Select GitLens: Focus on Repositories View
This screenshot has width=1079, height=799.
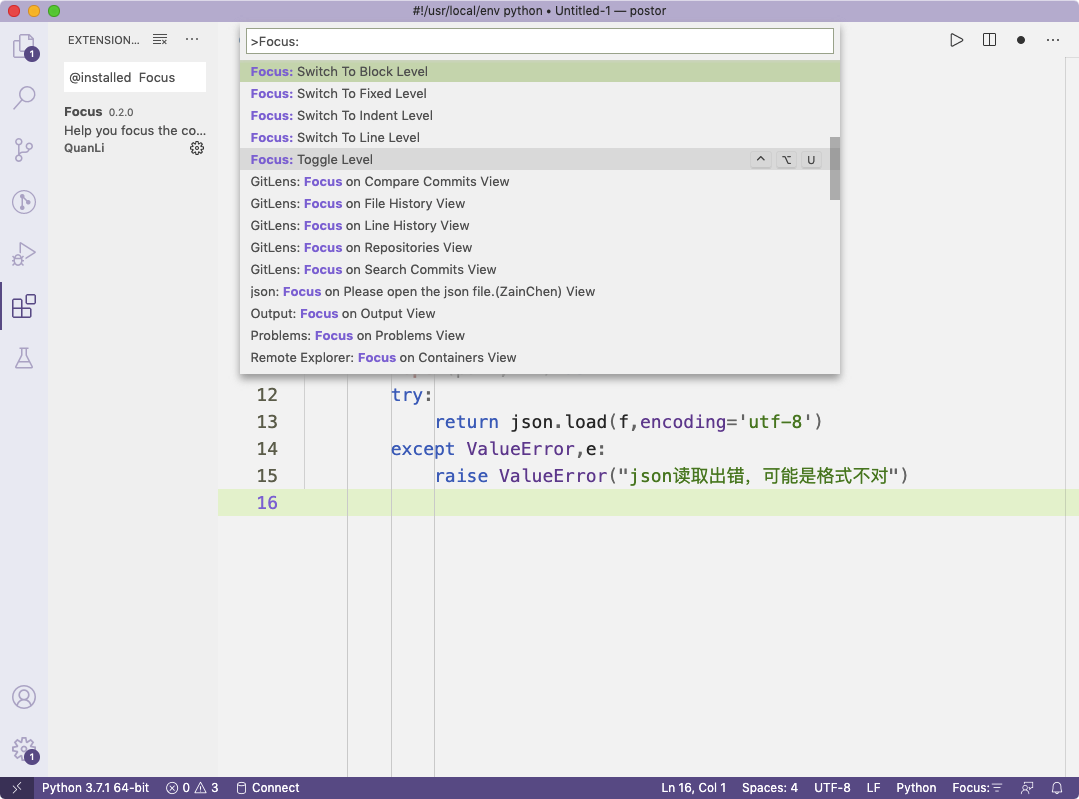pyautogui.click(x=540, y=248)
